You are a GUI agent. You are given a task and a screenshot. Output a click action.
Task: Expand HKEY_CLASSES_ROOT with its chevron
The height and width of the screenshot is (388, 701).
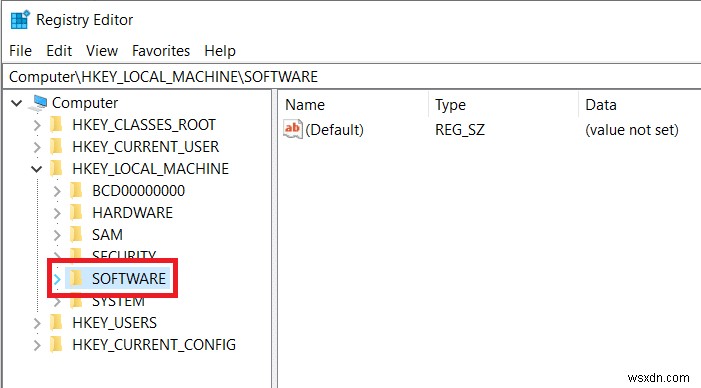37,125
